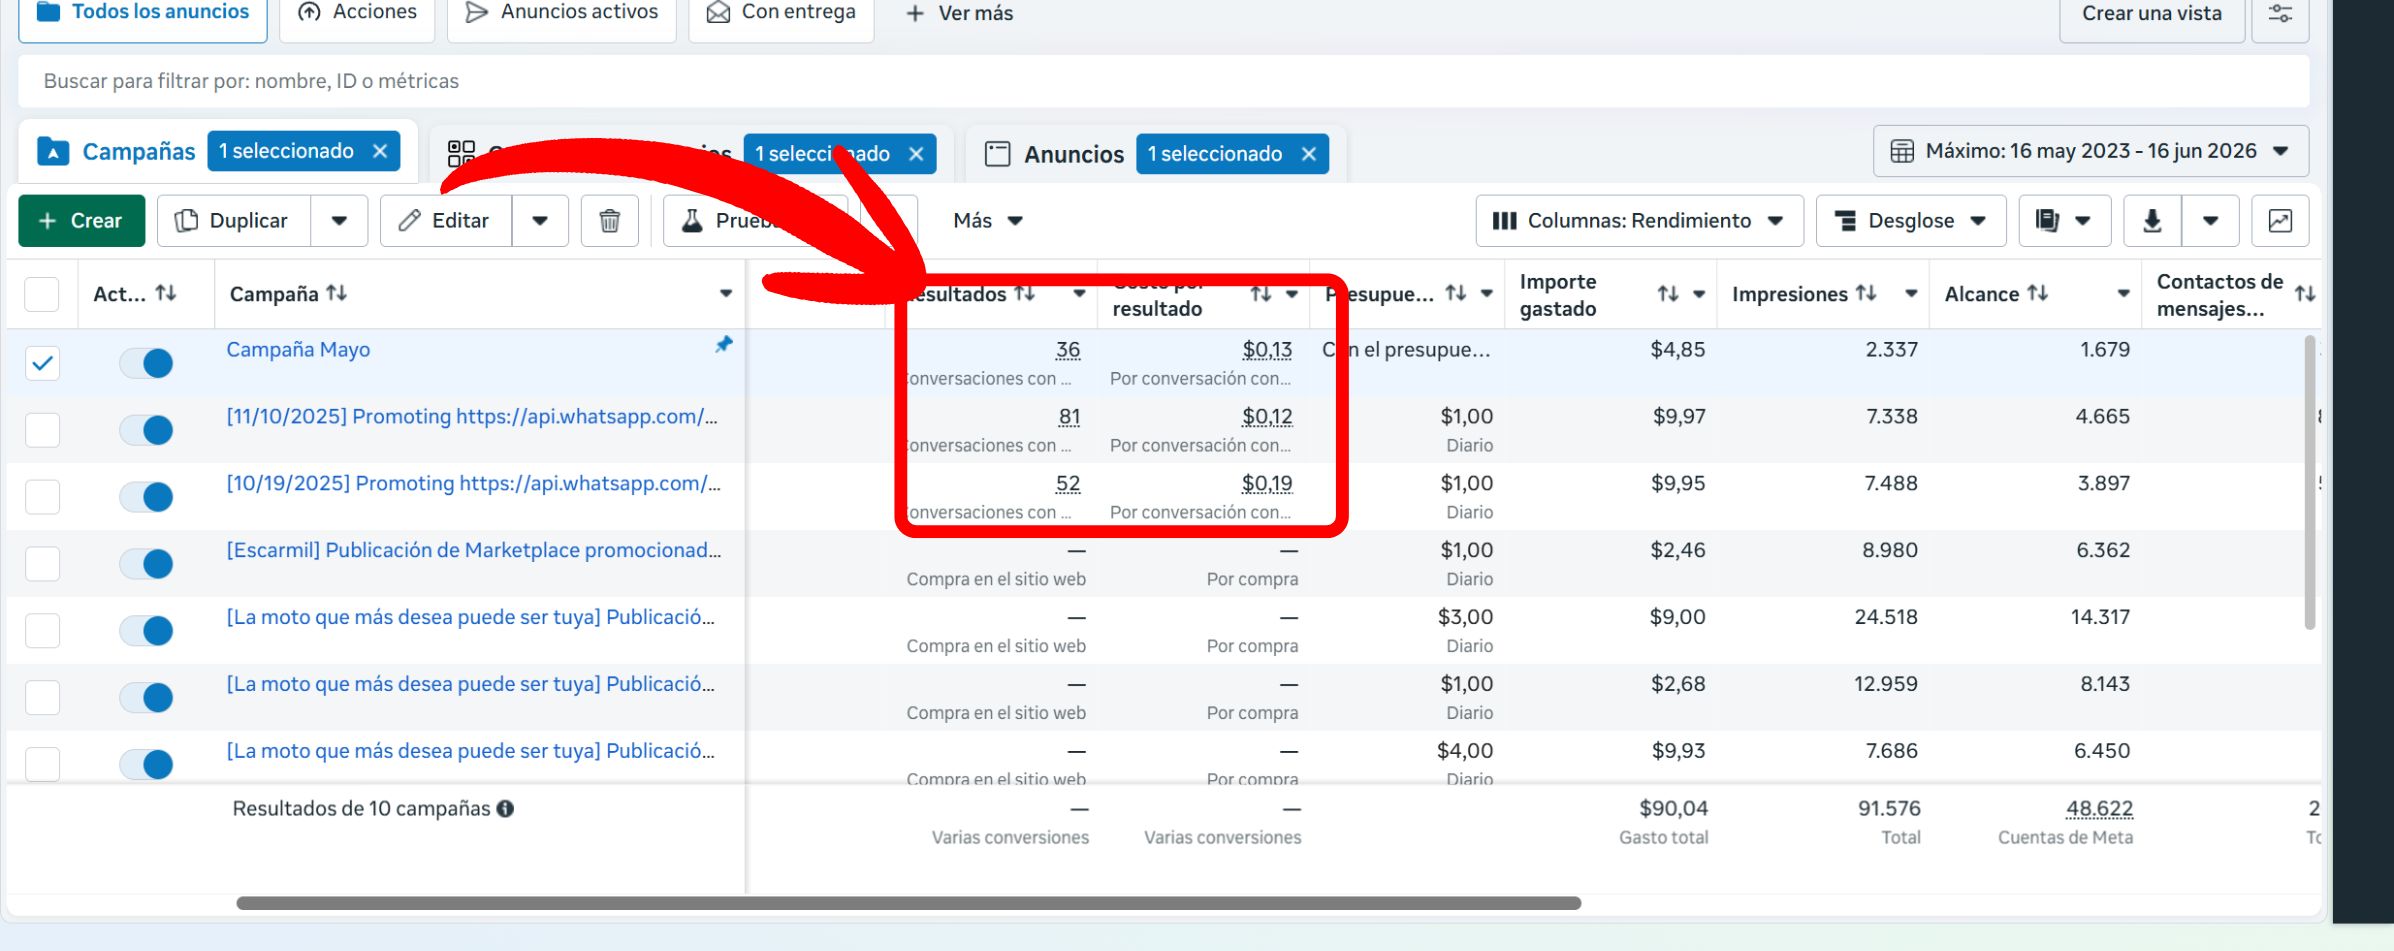Check the [10/19/2025] Promoting row checkbox
The height and width of the screenshot is (951, 2394).
click(42, 496)
